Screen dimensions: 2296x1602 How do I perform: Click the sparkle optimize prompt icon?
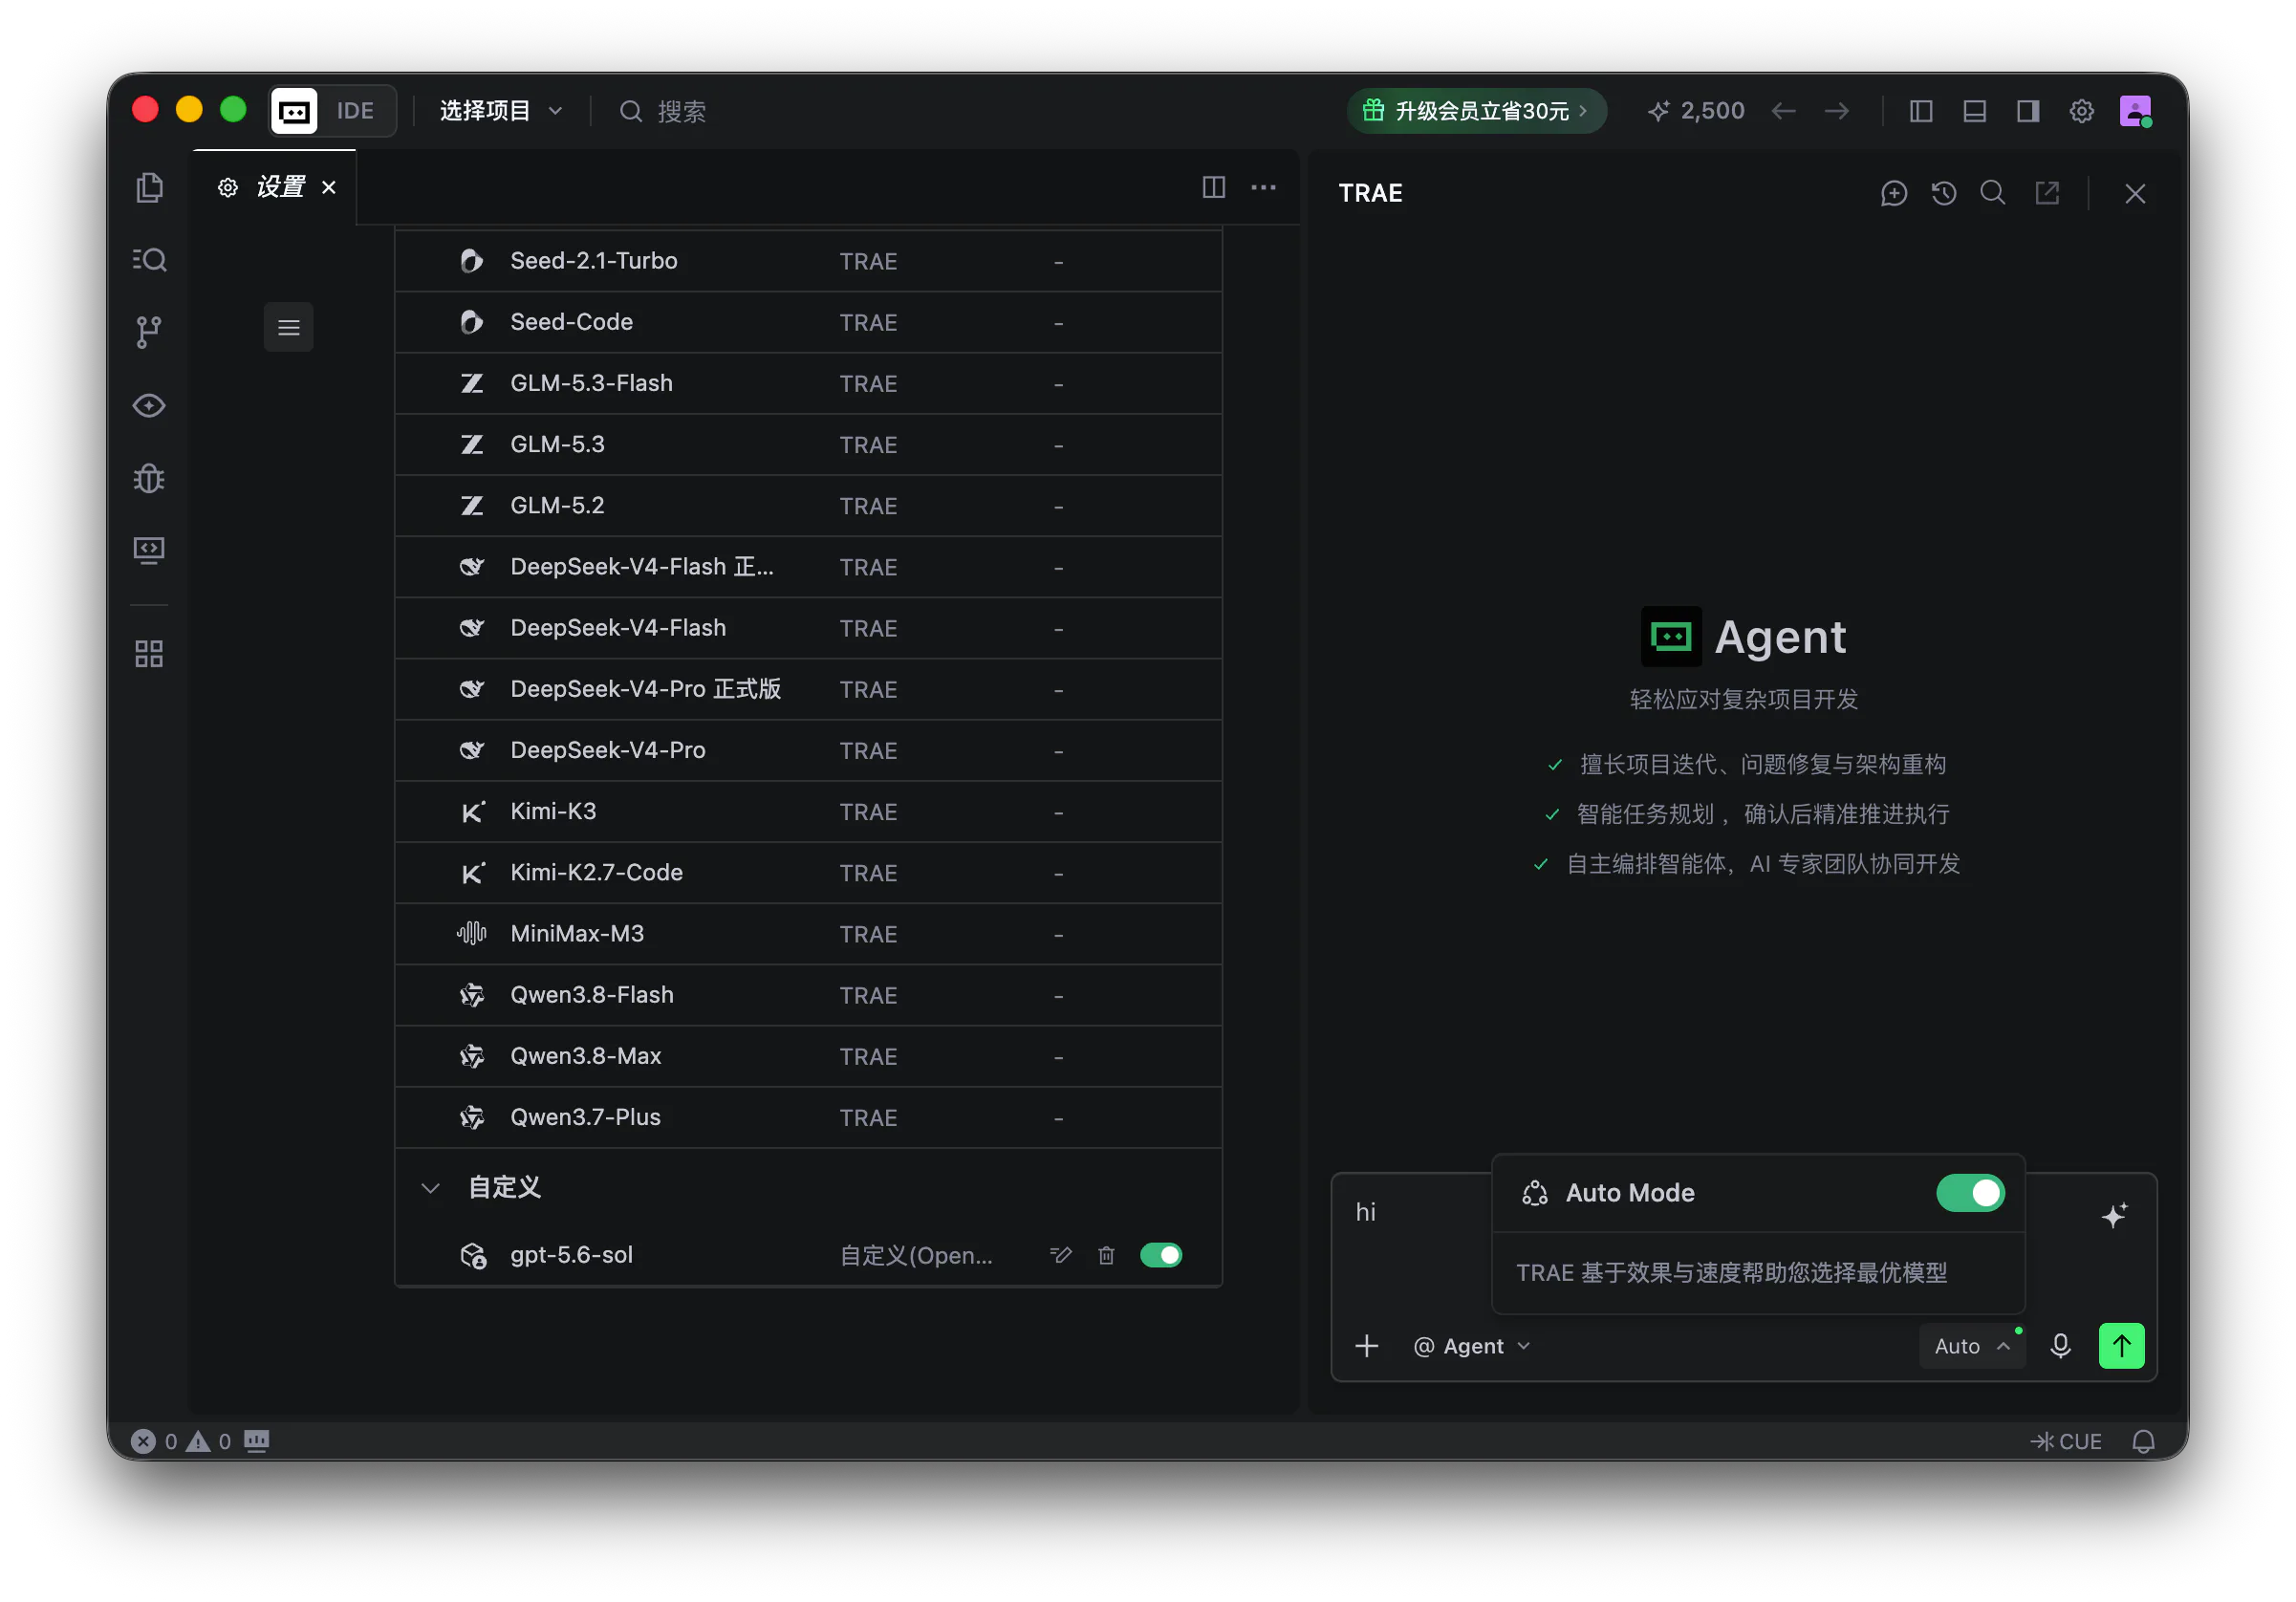coord(2113,1215)
